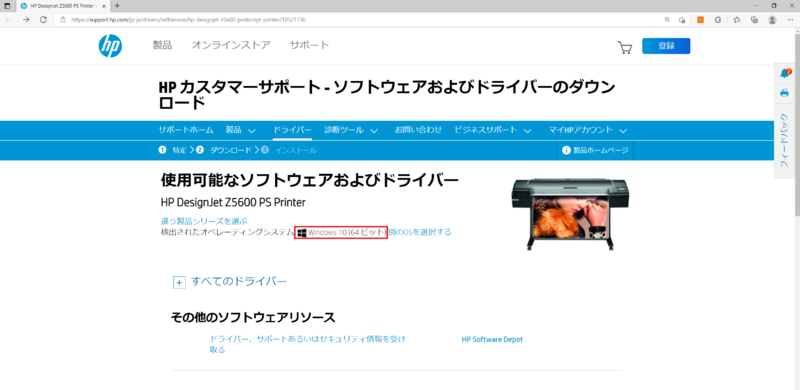The height and width of the screenshot is (390, 800).
Task: Click the 製品ホームページ link
Action: point(601,150)
